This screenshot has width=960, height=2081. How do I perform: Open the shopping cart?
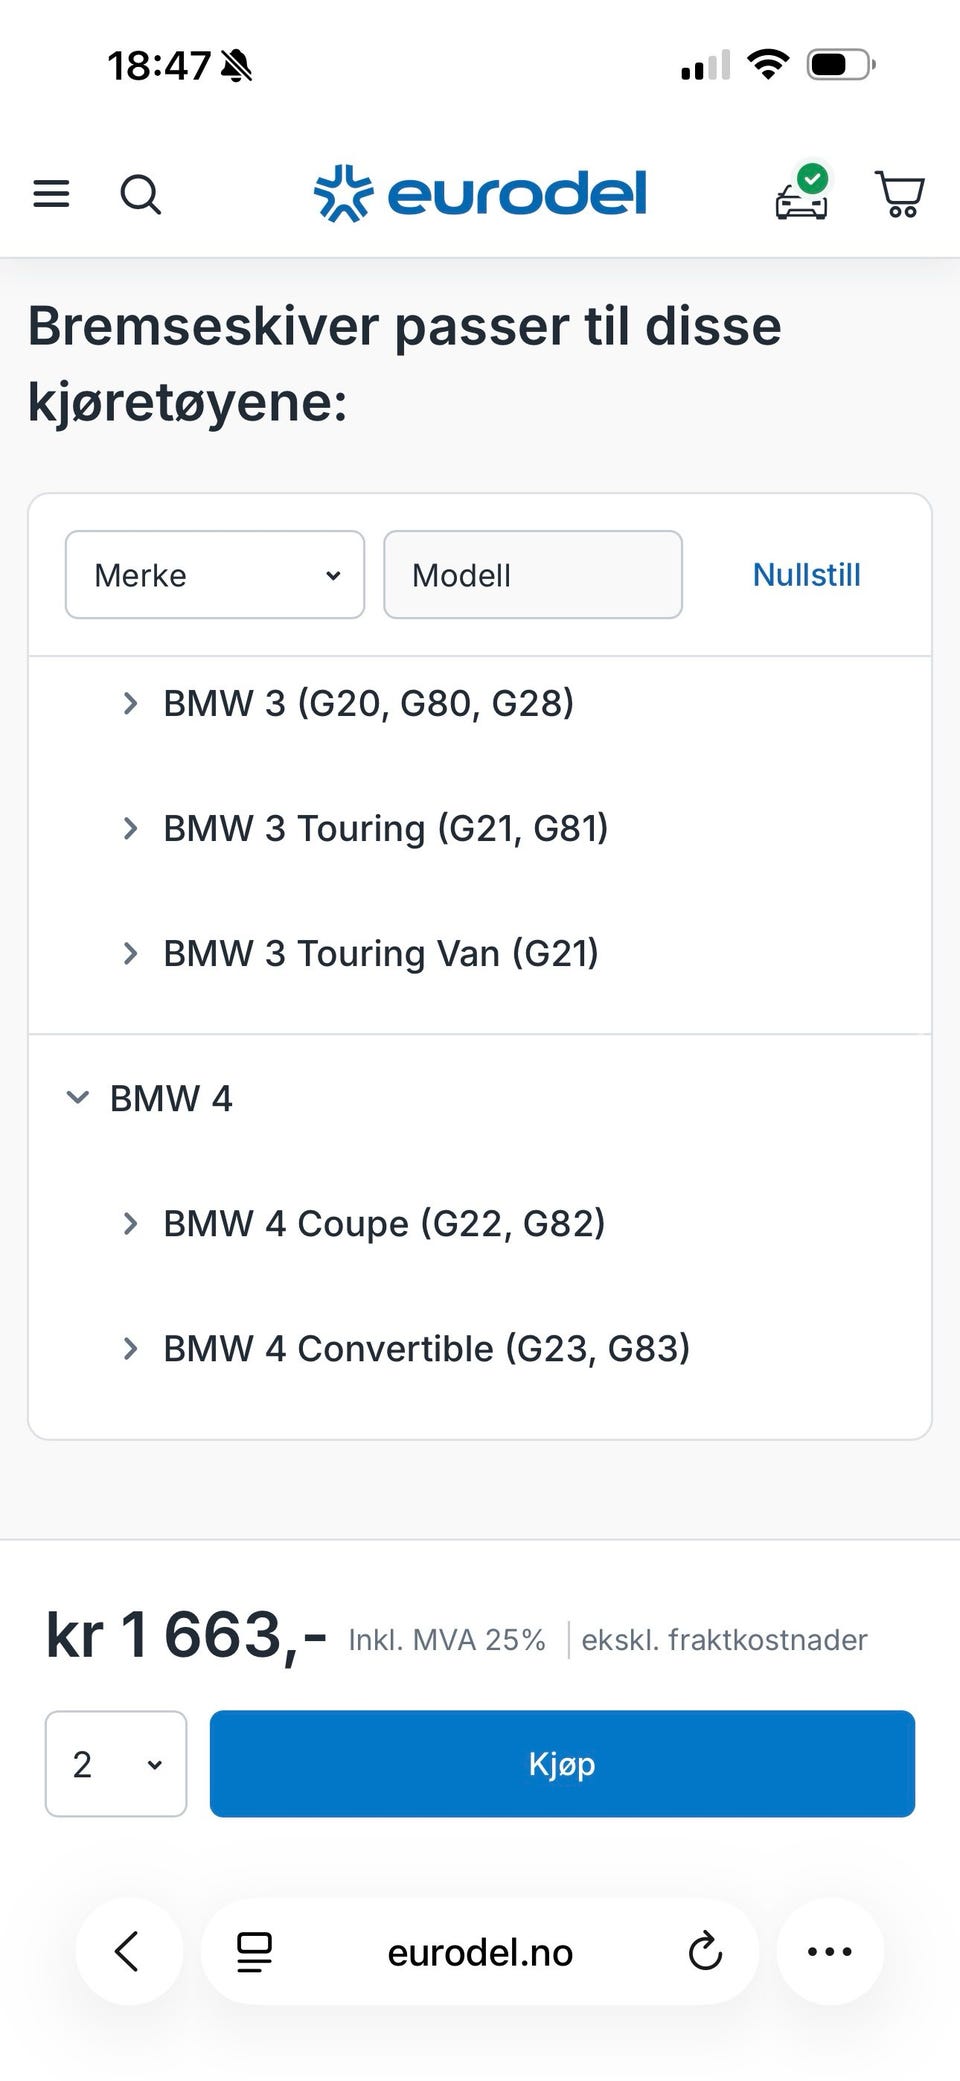tap(900, 194)
